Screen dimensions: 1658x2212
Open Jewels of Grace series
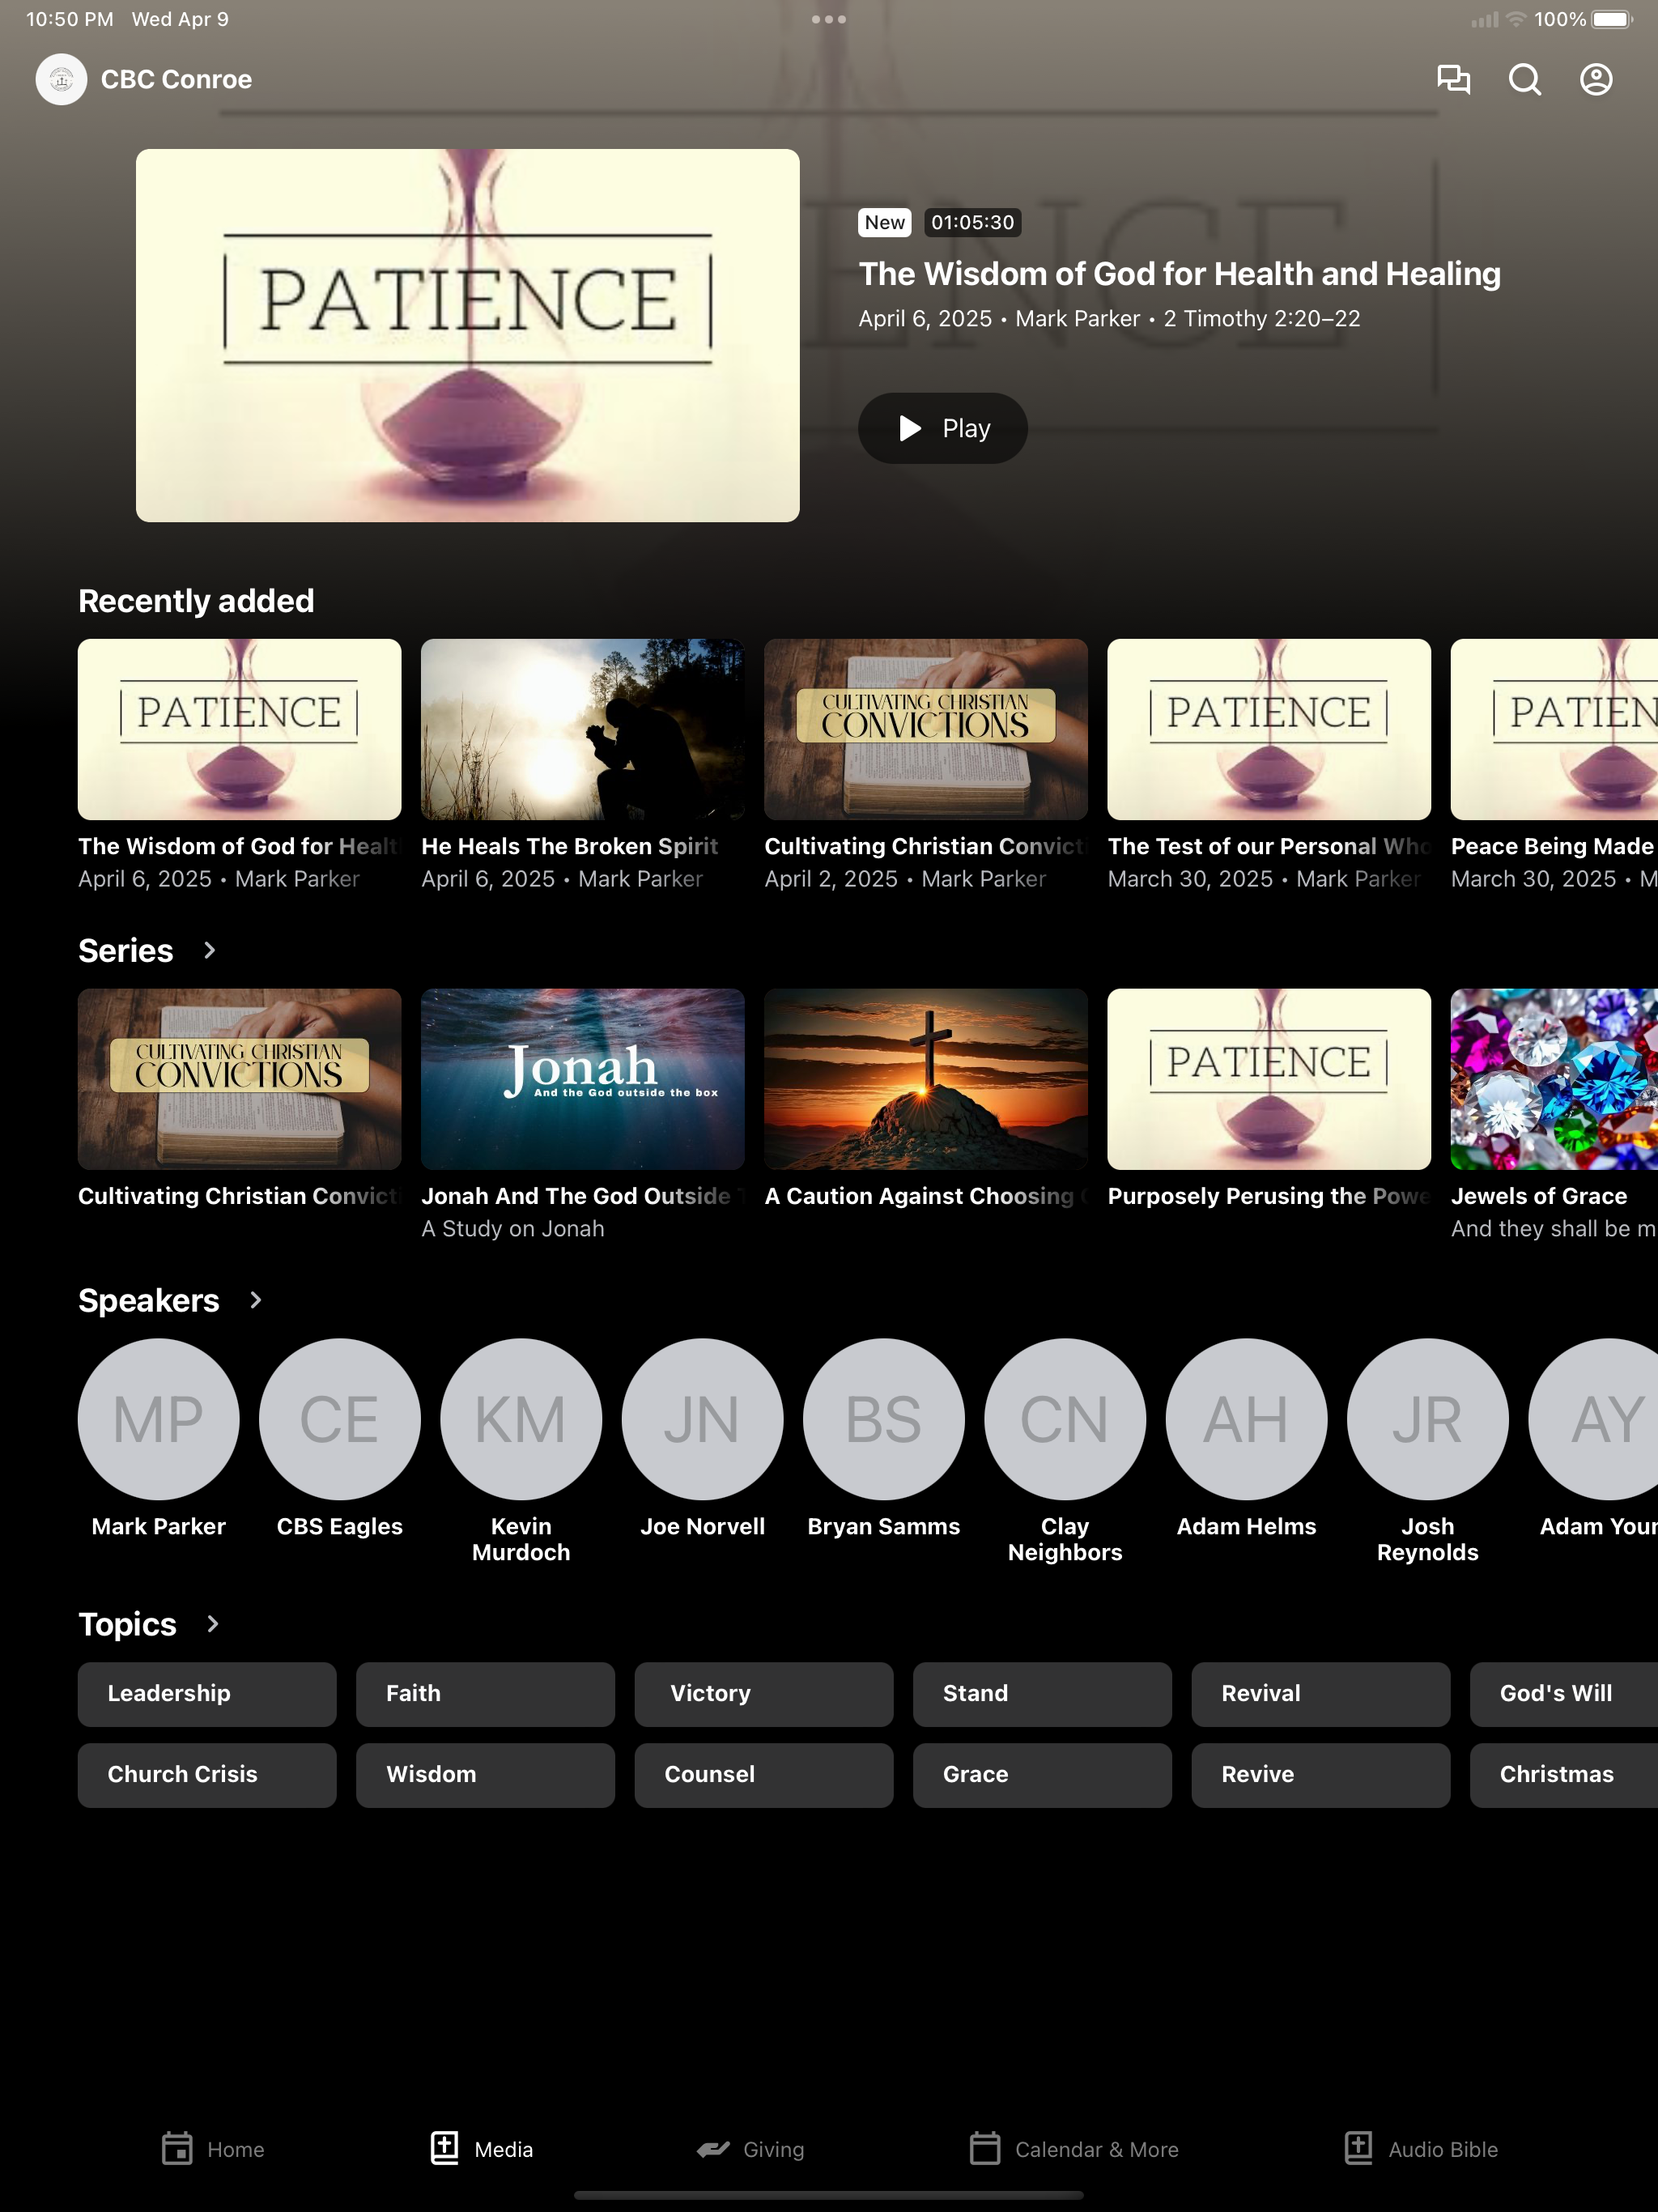coord(1554,1115)
